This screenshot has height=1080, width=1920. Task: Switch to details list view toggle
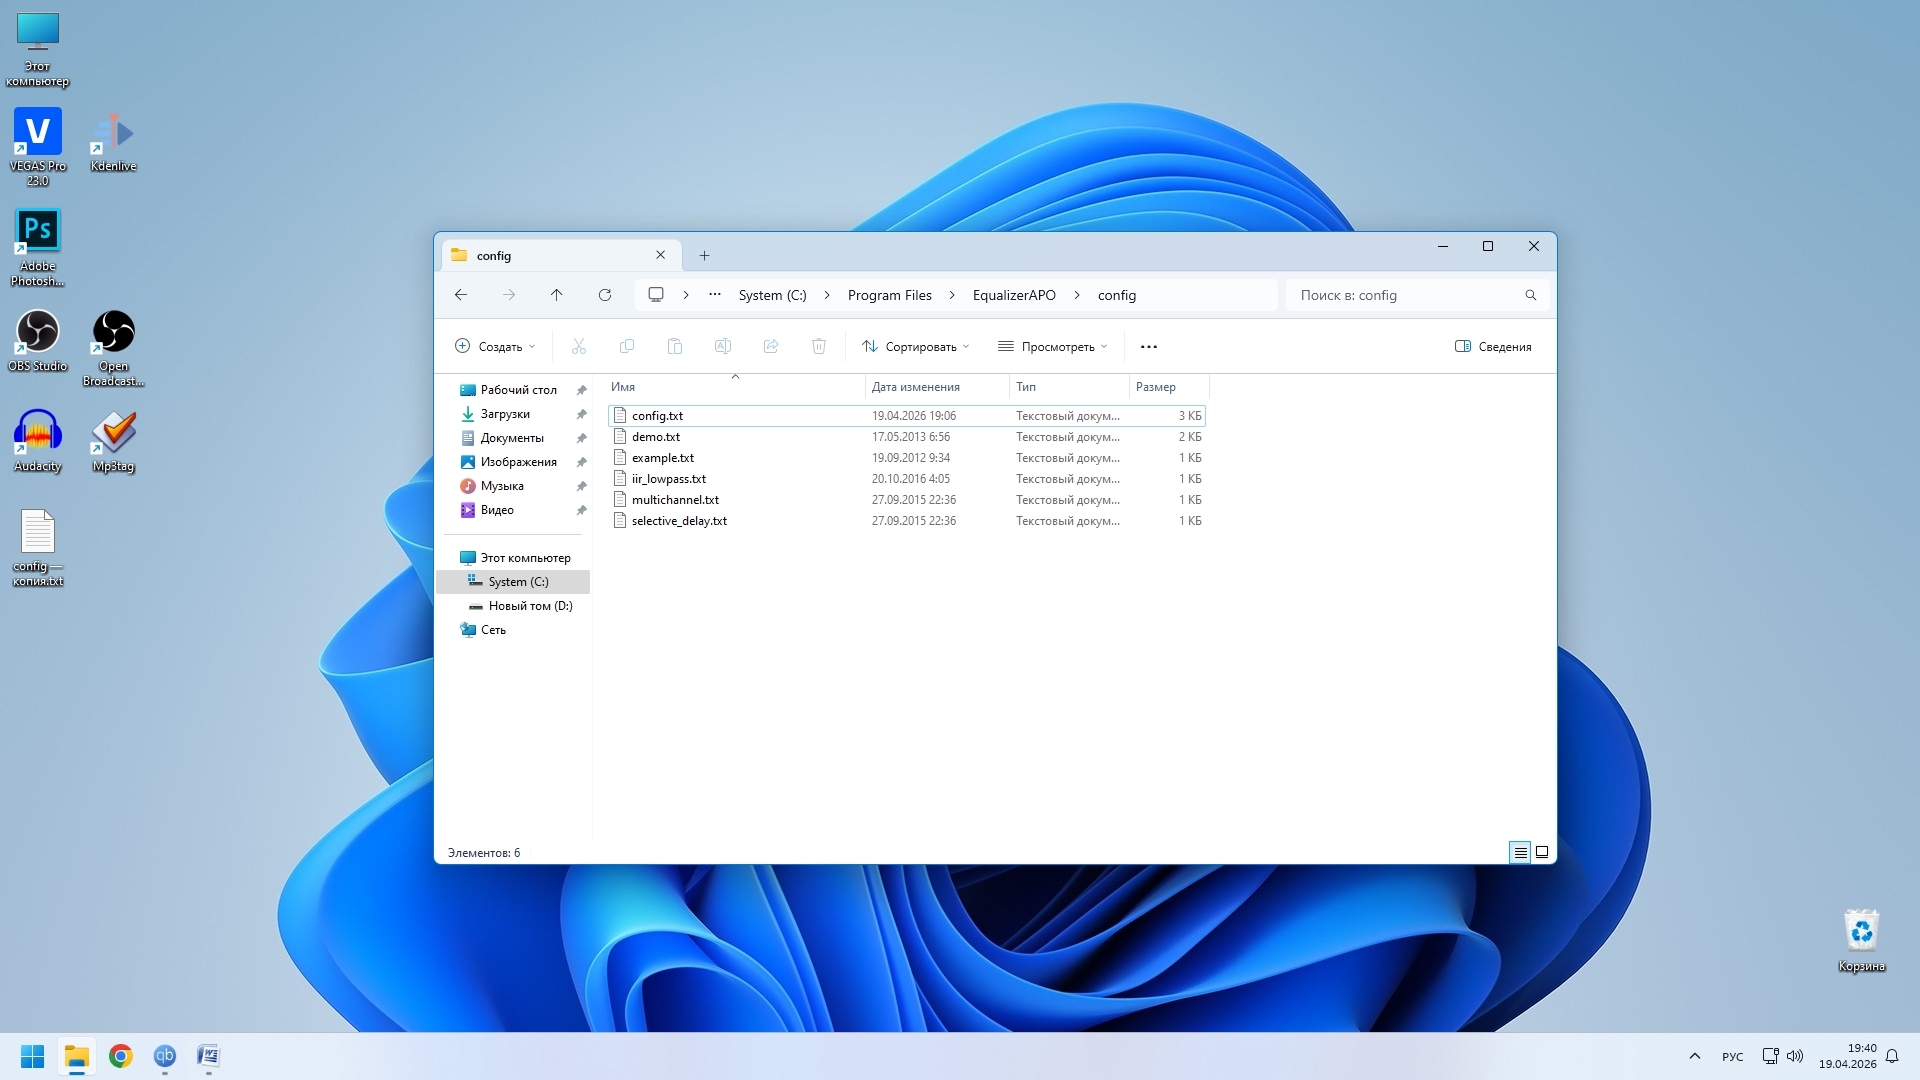click(1520, 852)
